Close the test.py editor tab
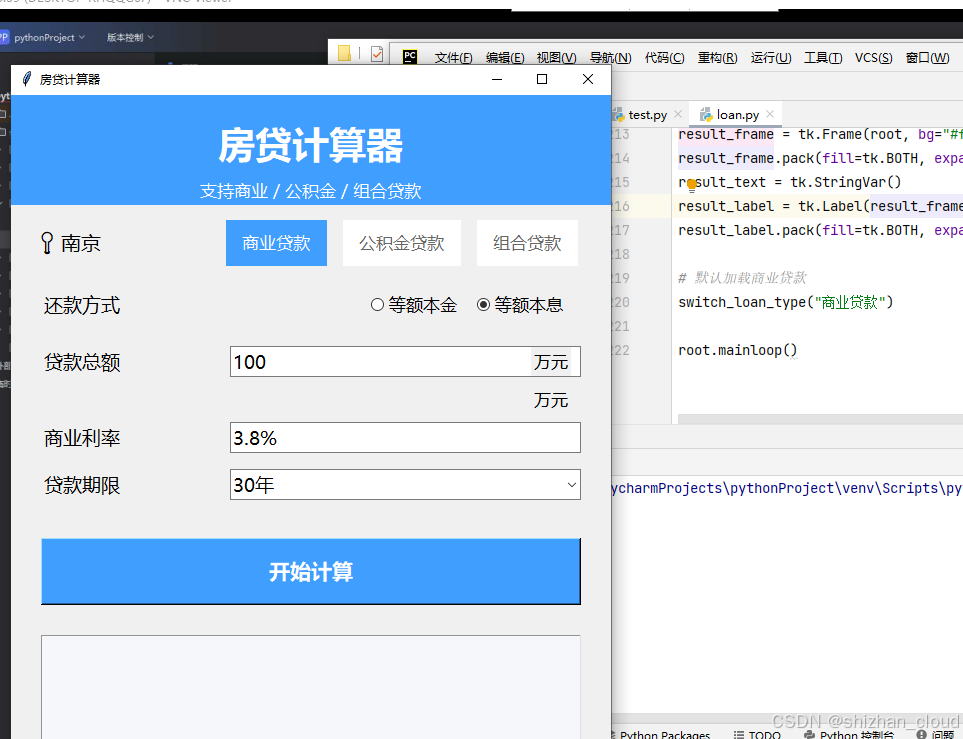Image resolution: width=963 pixels, height=739 pixels. coord(678,114)
